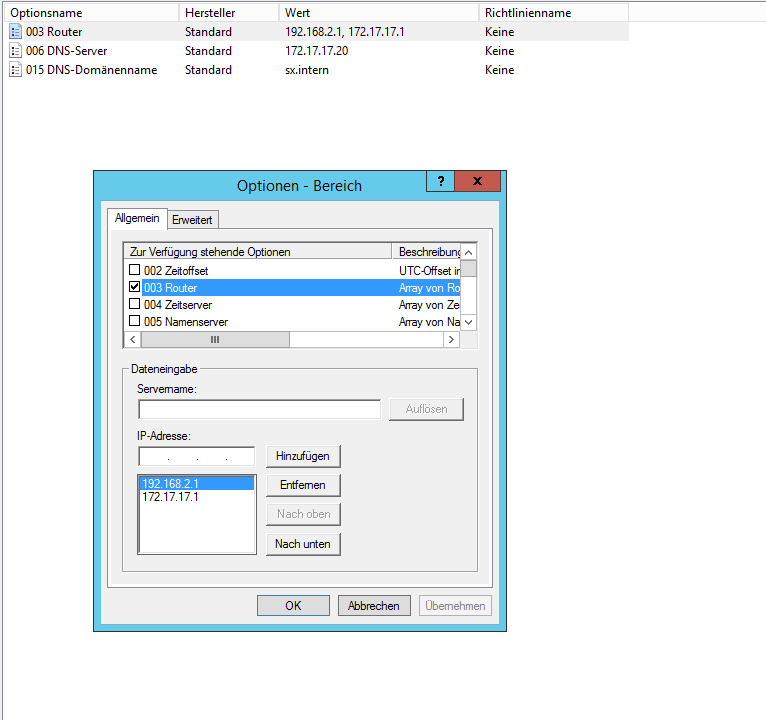
Task: Sort by the Richtlinienname column header
Action: (553, 13)
